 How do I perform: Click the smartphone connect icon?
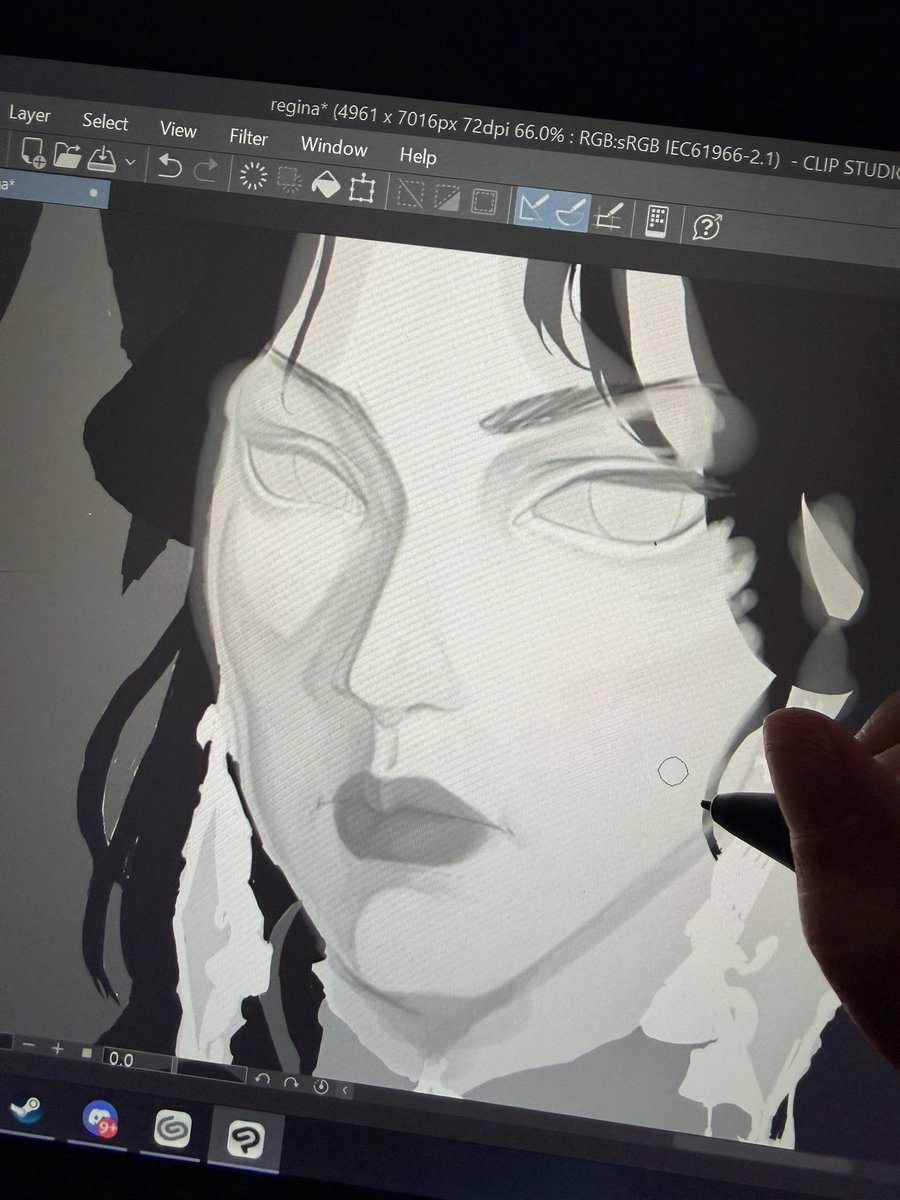tap(656, 220)
